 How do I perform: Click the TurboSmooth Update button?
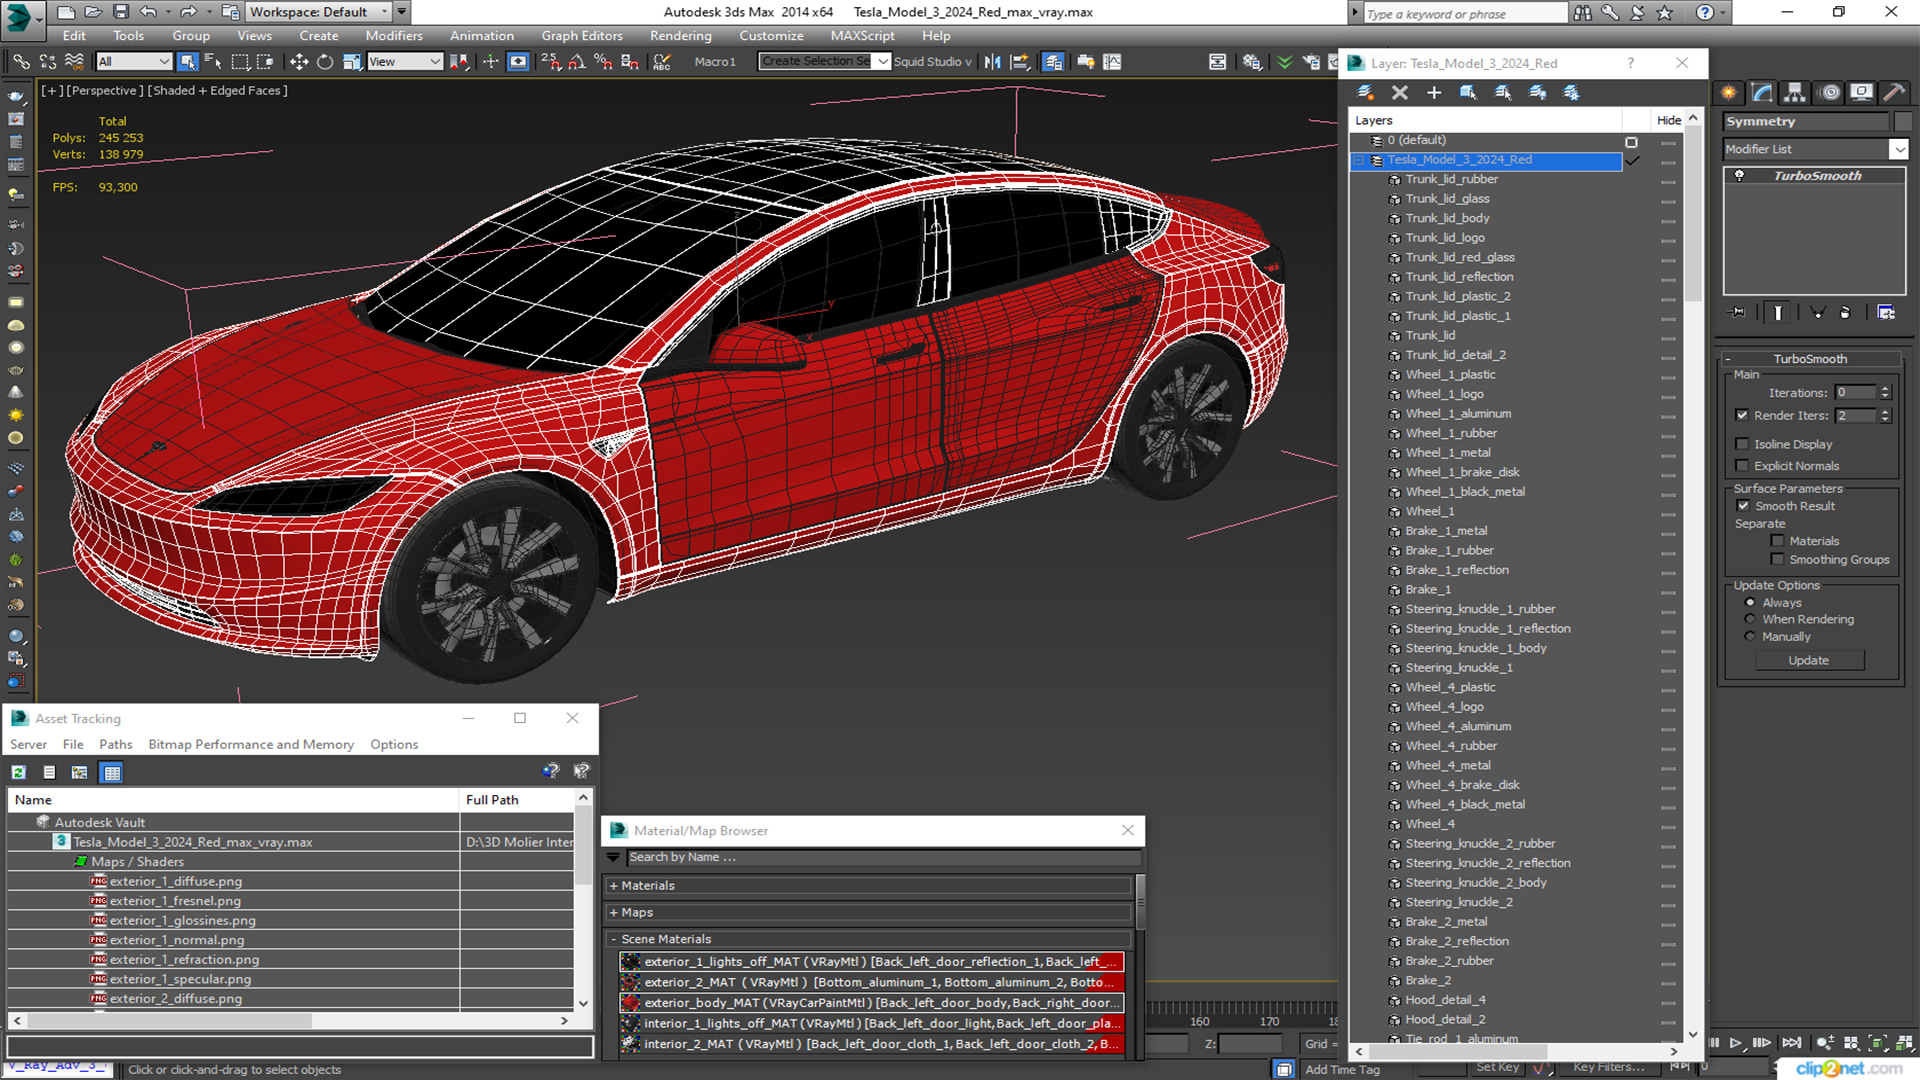point(1808,661)
